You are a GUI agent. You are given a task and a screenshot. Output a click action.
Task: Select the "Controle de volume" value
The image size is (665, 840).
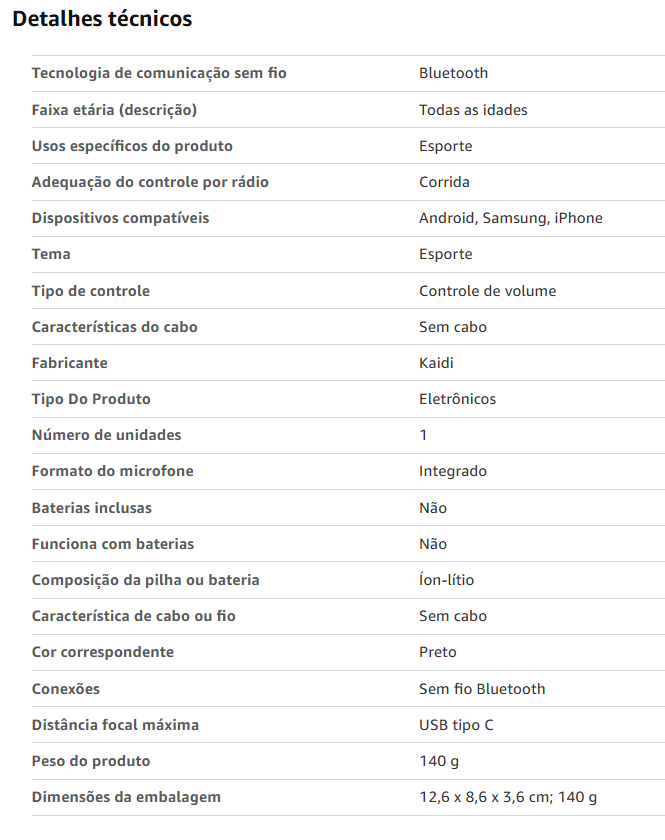pos(487,291)
